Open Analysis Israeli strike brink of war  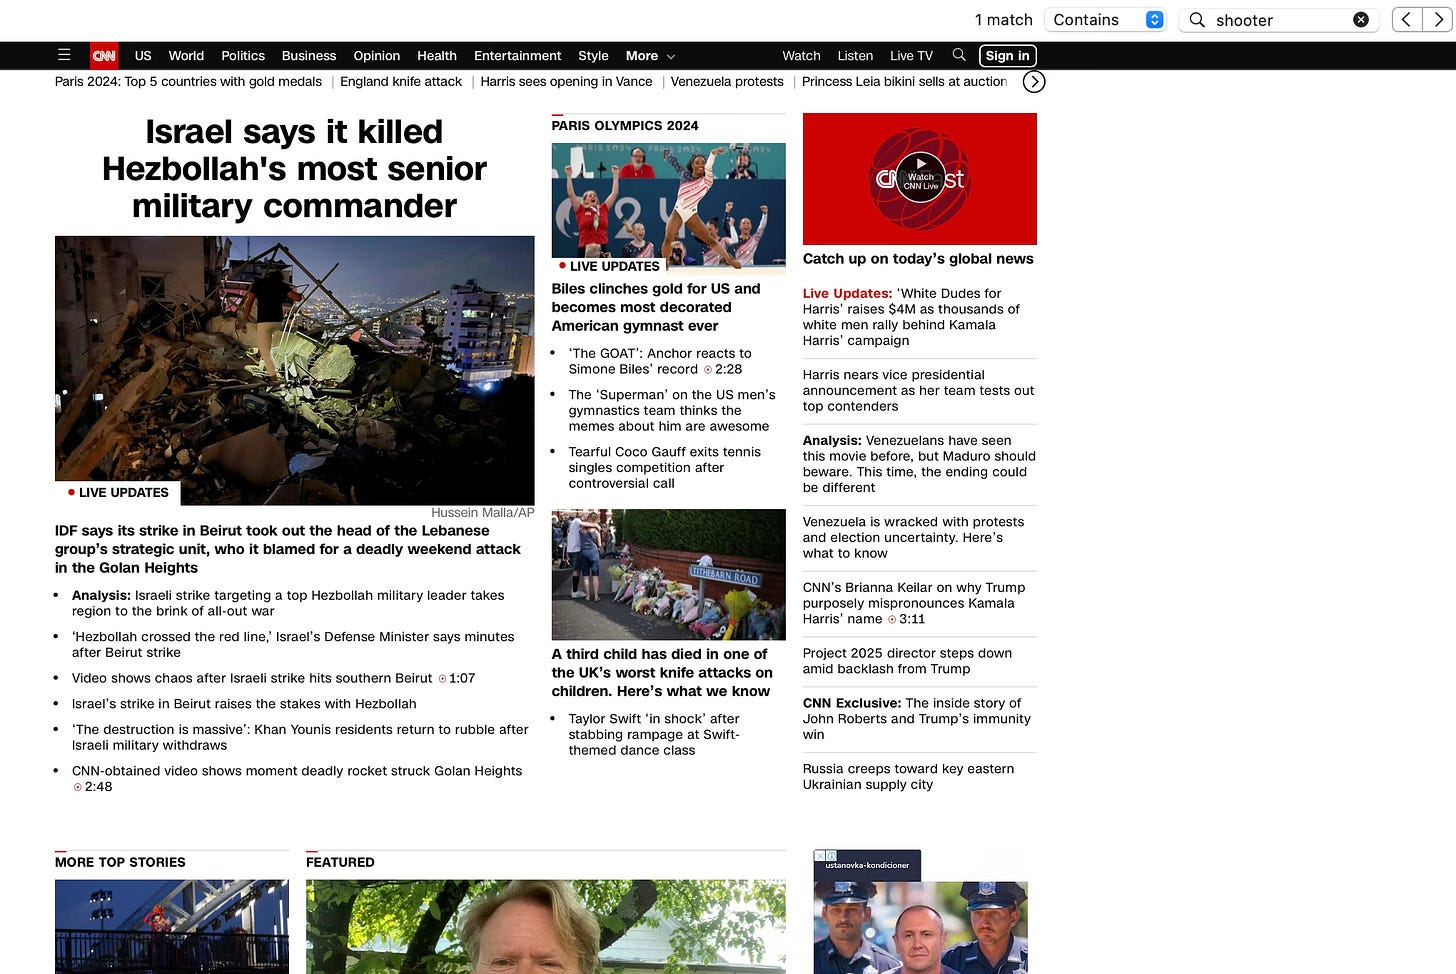pos(288,603)
